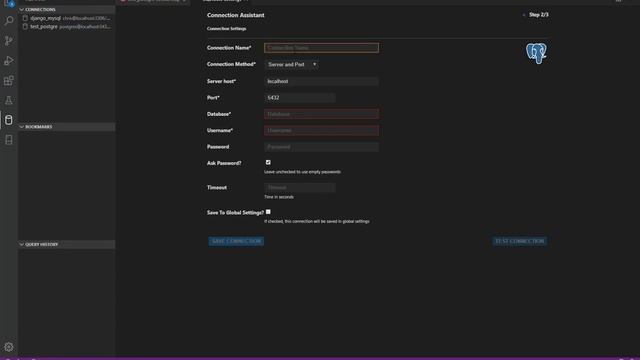Click the TEST CONNECTION button
Screen dimensions: 640x360
click(519, 241)
